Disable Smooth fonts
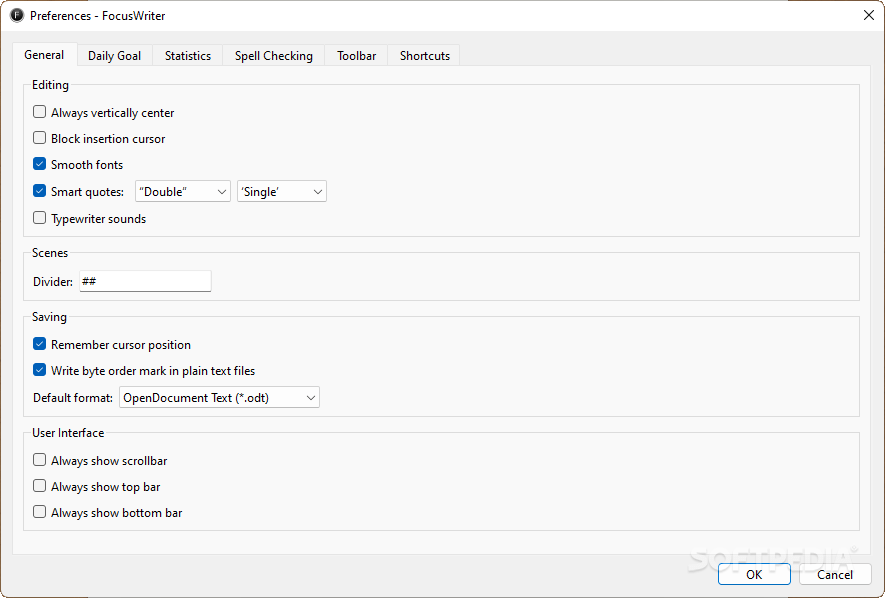Image resolution: width=885 pixels, height=598 pixels. click(39, 164)
